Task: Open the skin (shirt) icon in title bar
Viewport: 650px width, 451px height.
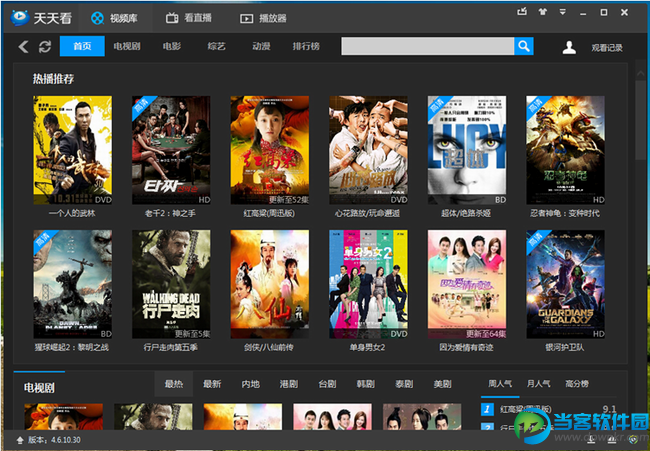Action: coord(543,12)
